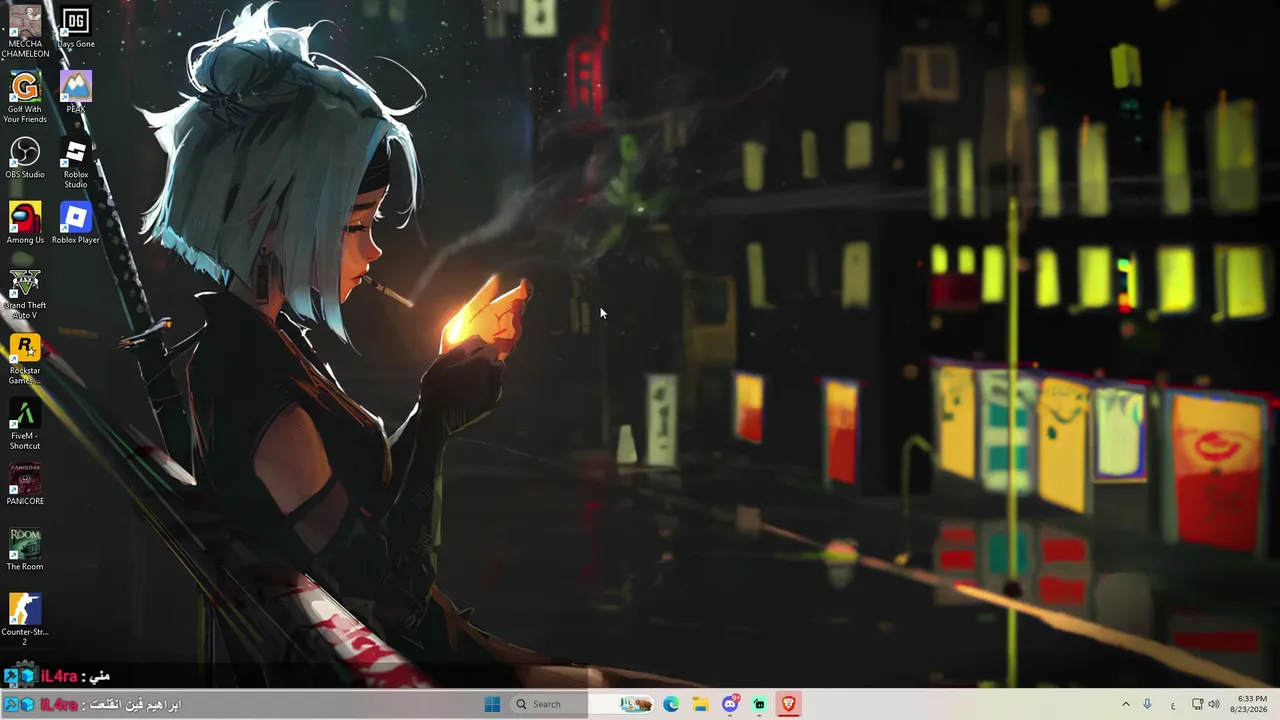Open network settings from the system tray
Screen dimensions: 1280x720
pyautogui.click(x=1197, y=704)
